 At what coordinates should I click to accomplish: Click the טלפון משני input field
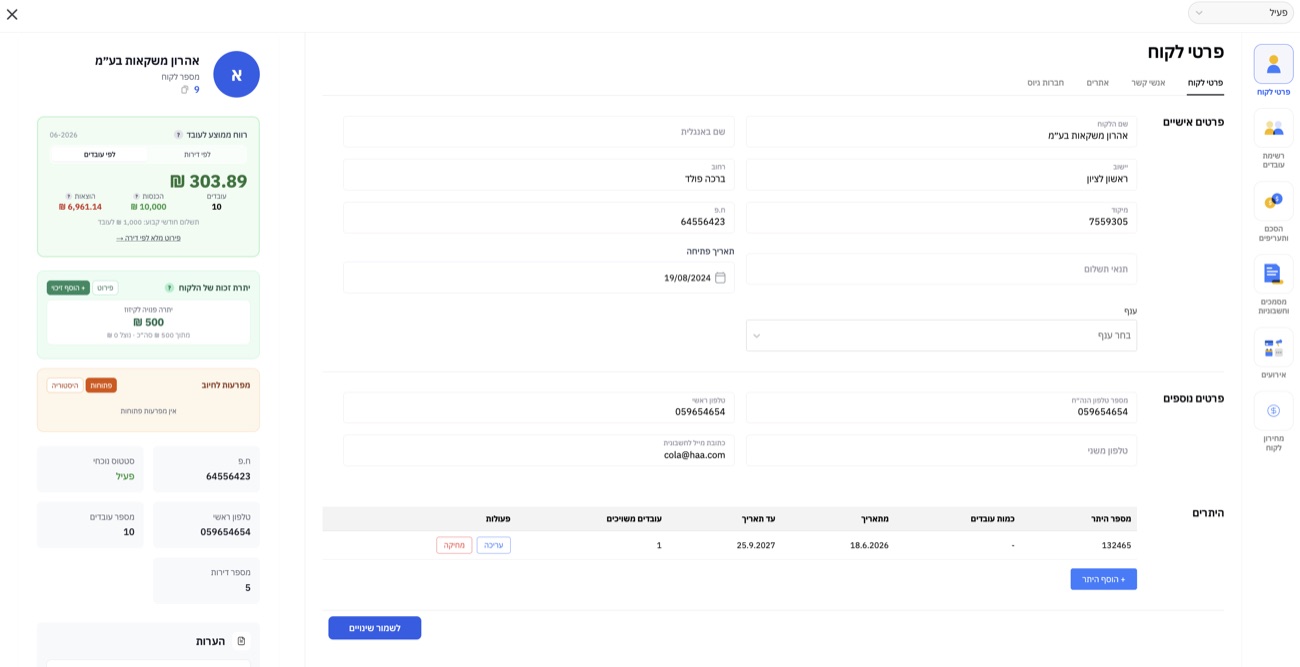(941, 450)
